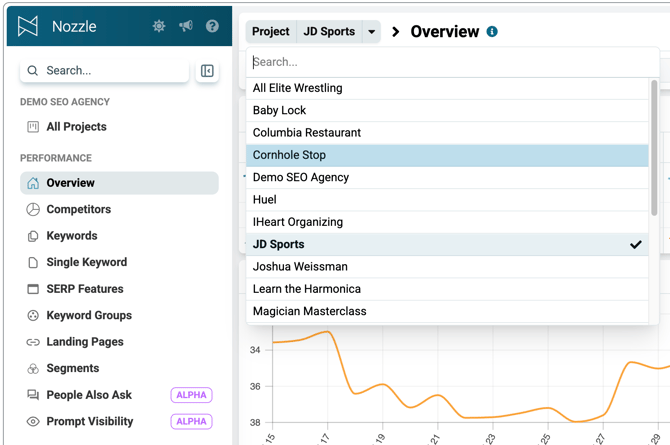Select JD Sports in project list
This screenshot has width=670, height=445.
click(447, 245)
